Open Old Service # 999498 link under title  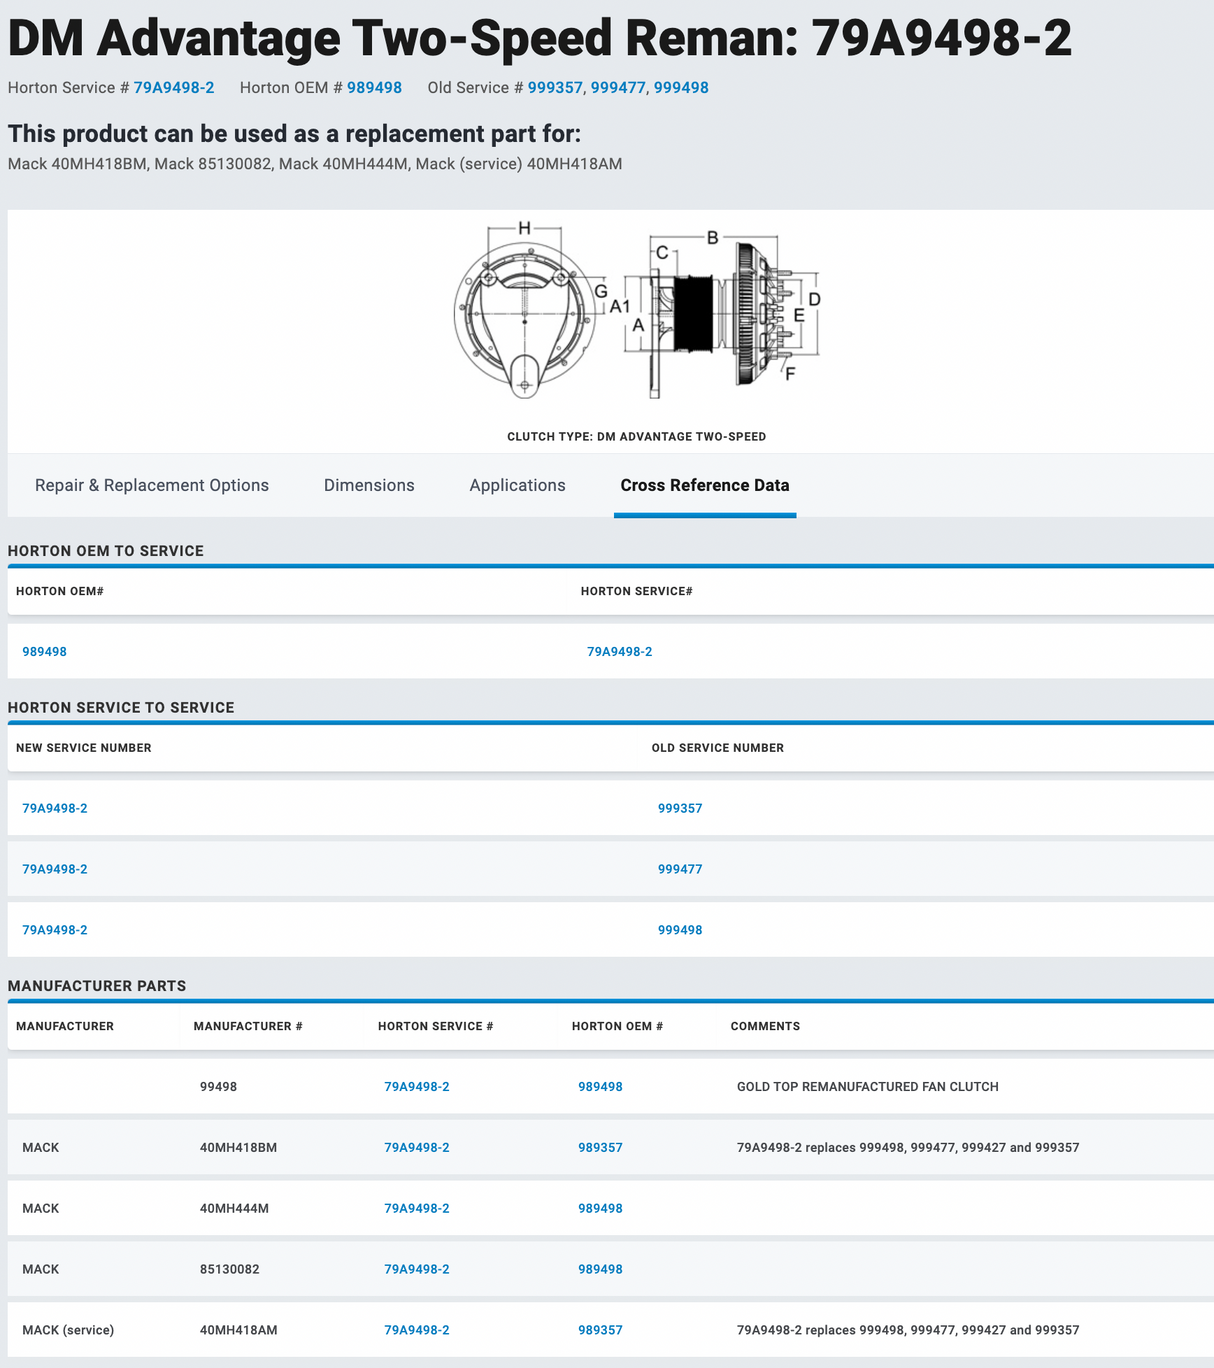[681, 88]
